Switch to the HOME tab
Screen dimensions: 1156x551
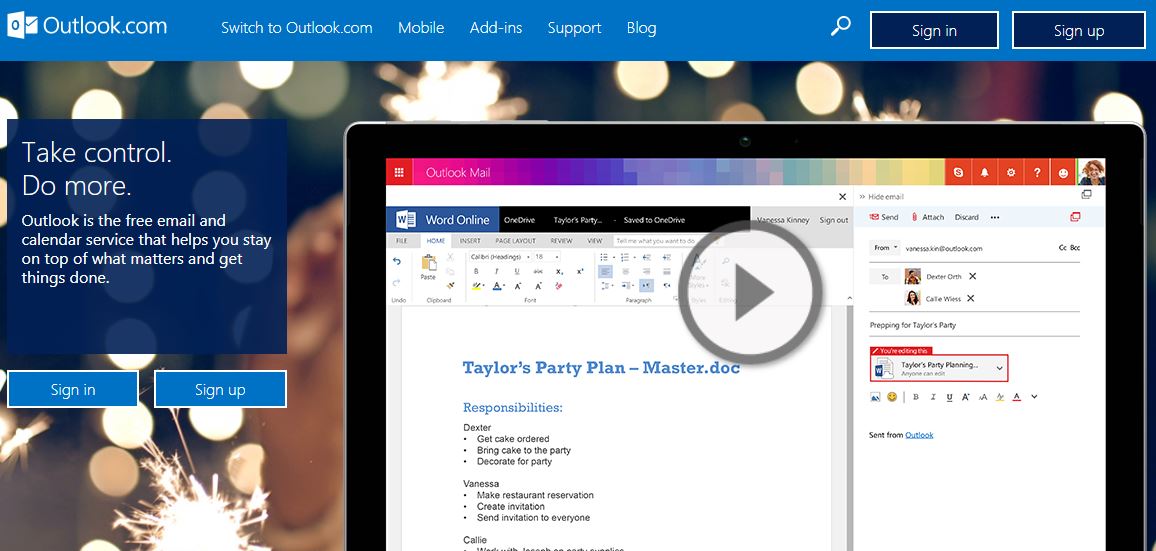click(436, 240)
